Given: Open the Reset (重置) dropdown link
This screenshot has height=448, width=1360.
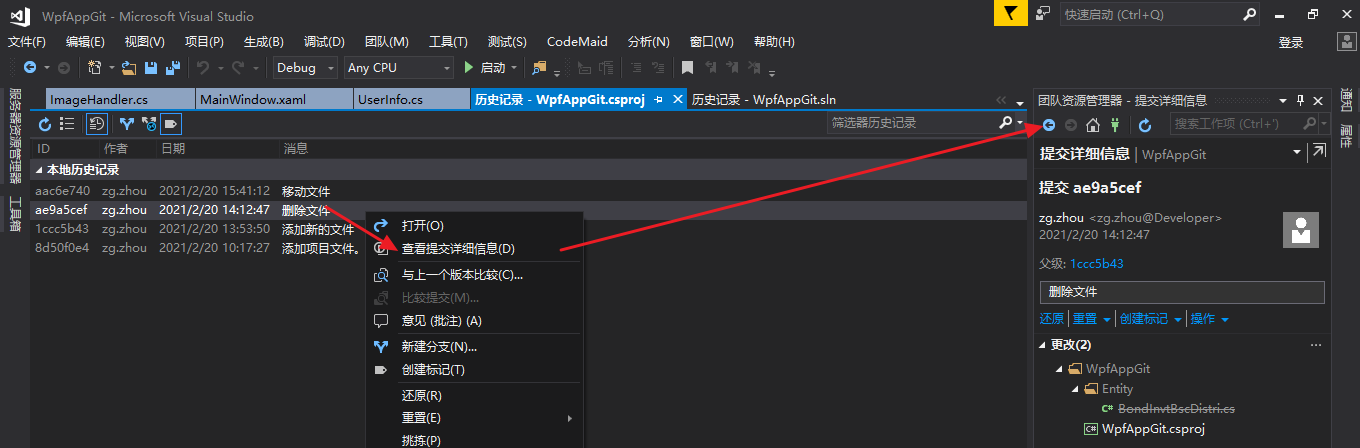Looking at the screenshot, I should point(1091,319).
